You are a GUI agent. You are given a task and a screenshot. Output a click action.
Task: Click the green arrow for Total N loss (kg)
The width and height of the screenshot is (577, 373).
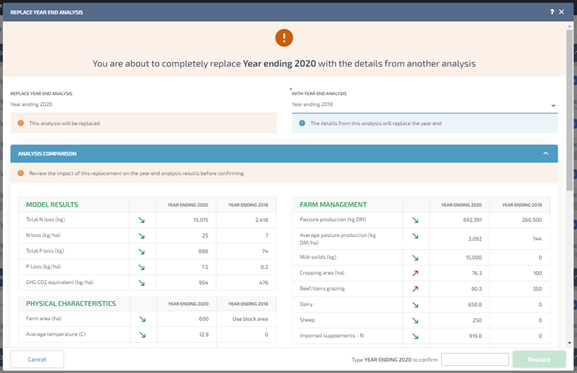click(142, 220)
